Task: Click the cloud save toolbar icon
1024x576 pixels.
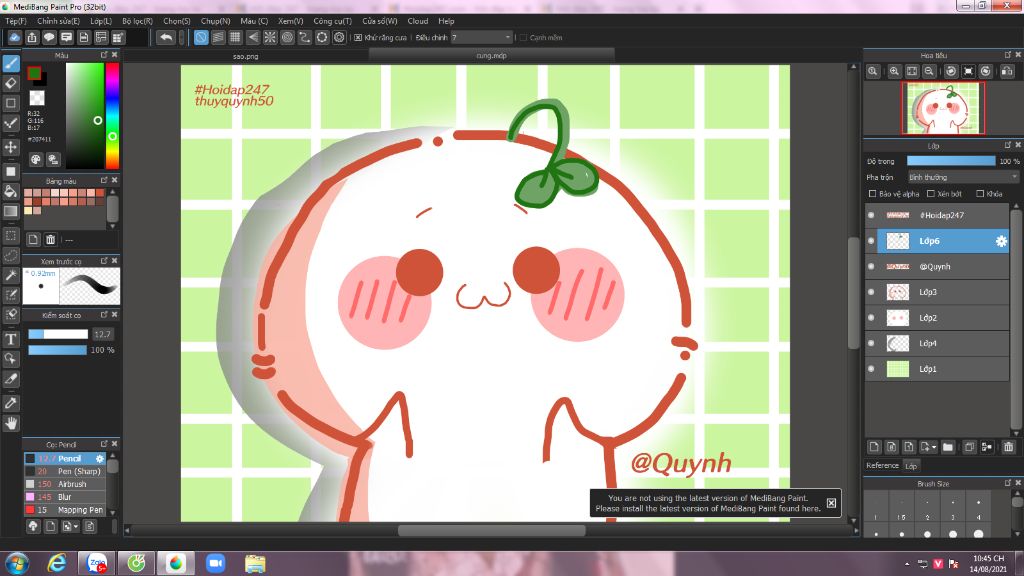Action: pyautogui.click(x=14, y=38)
